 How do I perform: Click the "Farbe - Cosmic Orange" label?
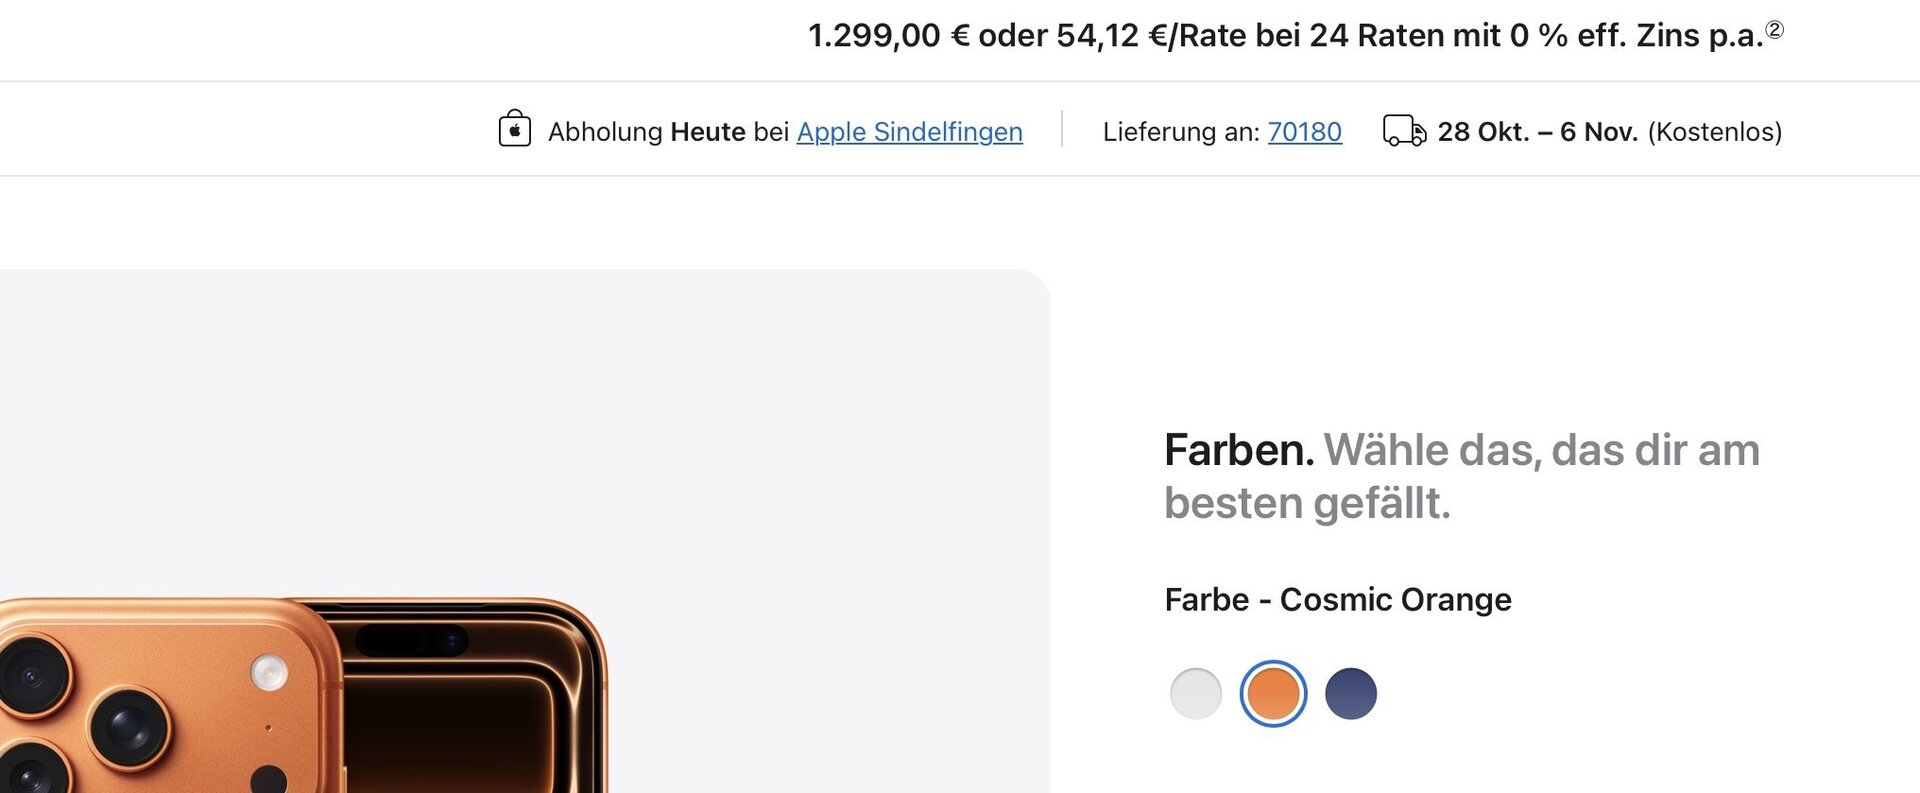[1338, 600]
